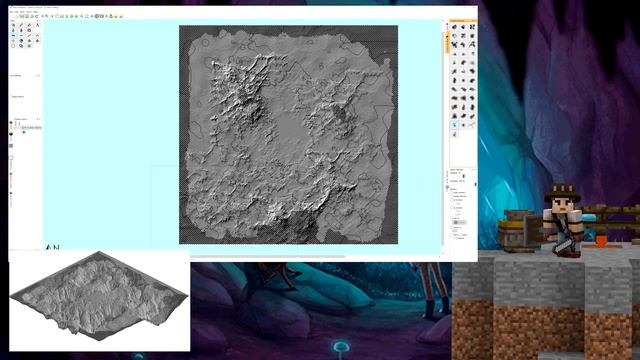Select the highlighted Height raise/lower tool
The image size is (640, 360).
pyautogui.click(x=13, y=36)
